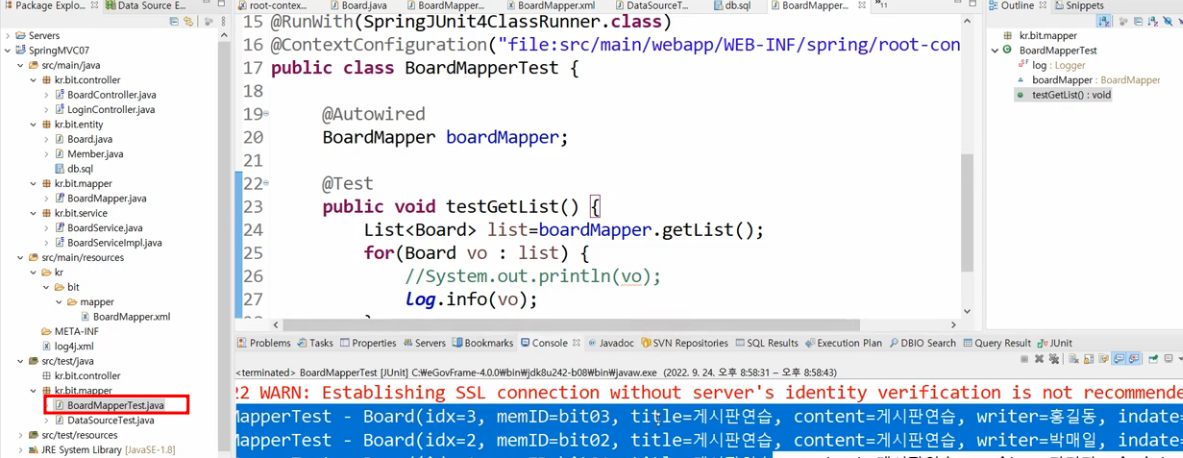Collapse kr.bit.controller package in src/main/java
The width and height of the screenshot is (1183, 458).
(33, 80)
